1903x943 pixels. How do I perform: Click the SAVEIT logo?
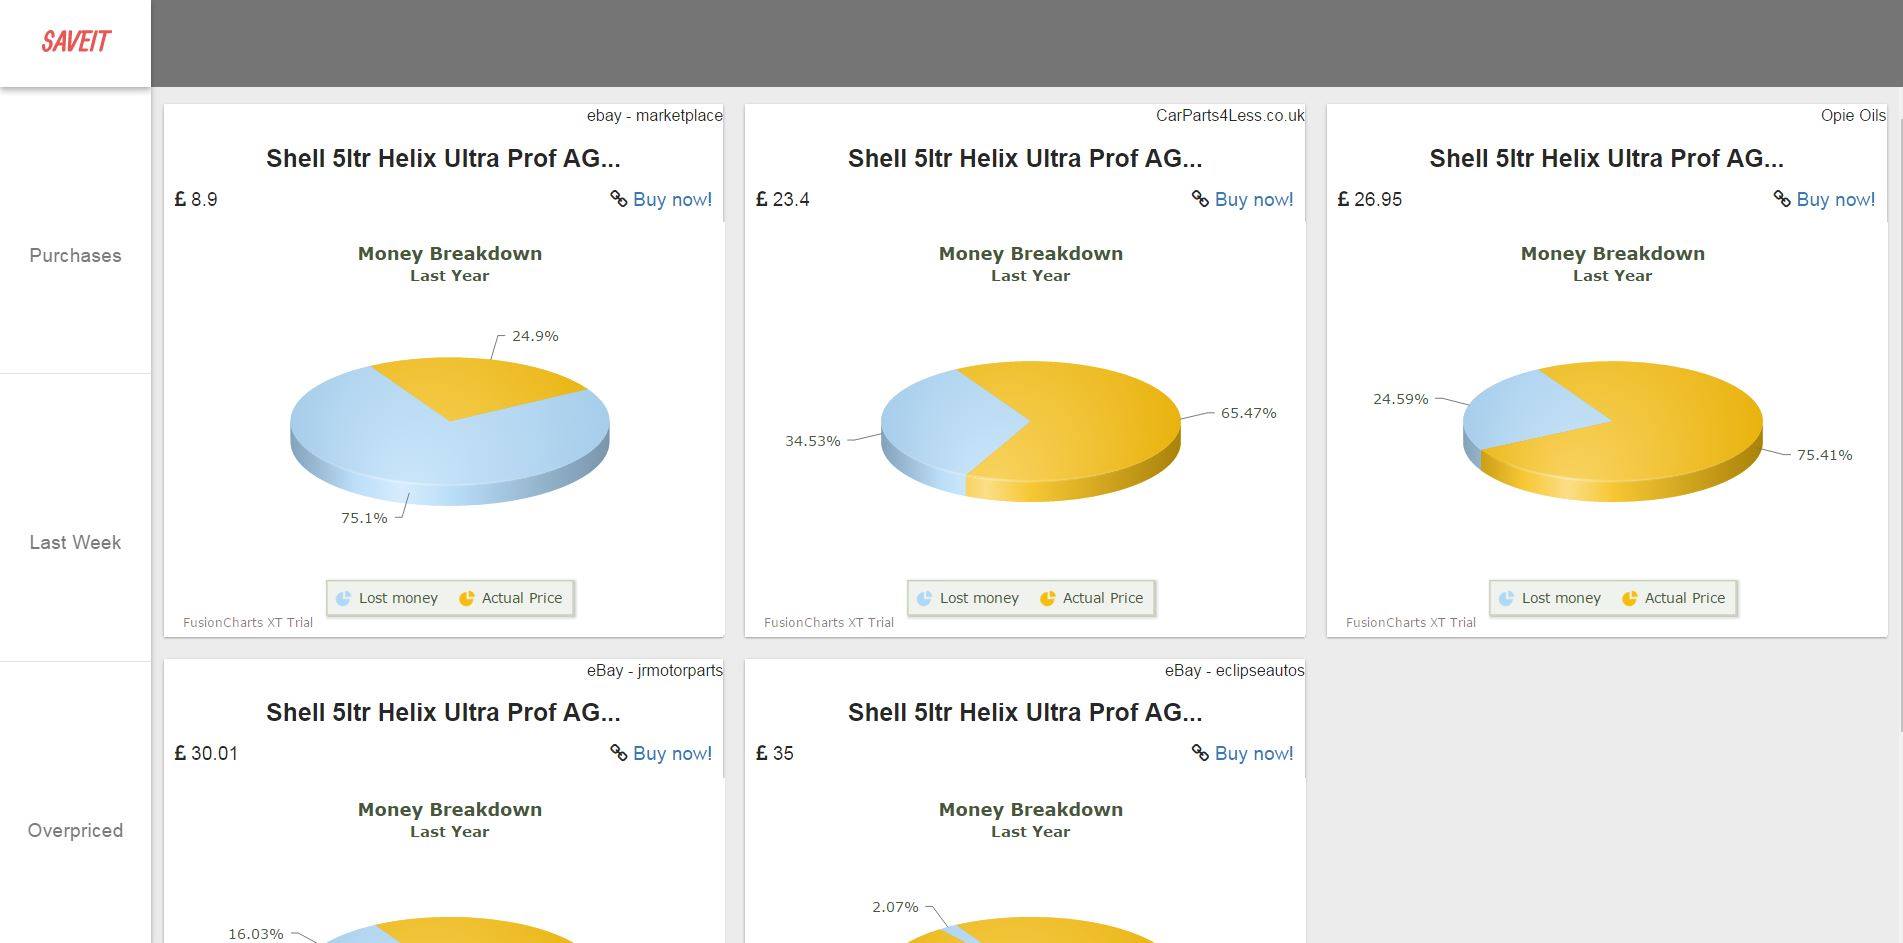pyautogui.click(x=75, y=42)
